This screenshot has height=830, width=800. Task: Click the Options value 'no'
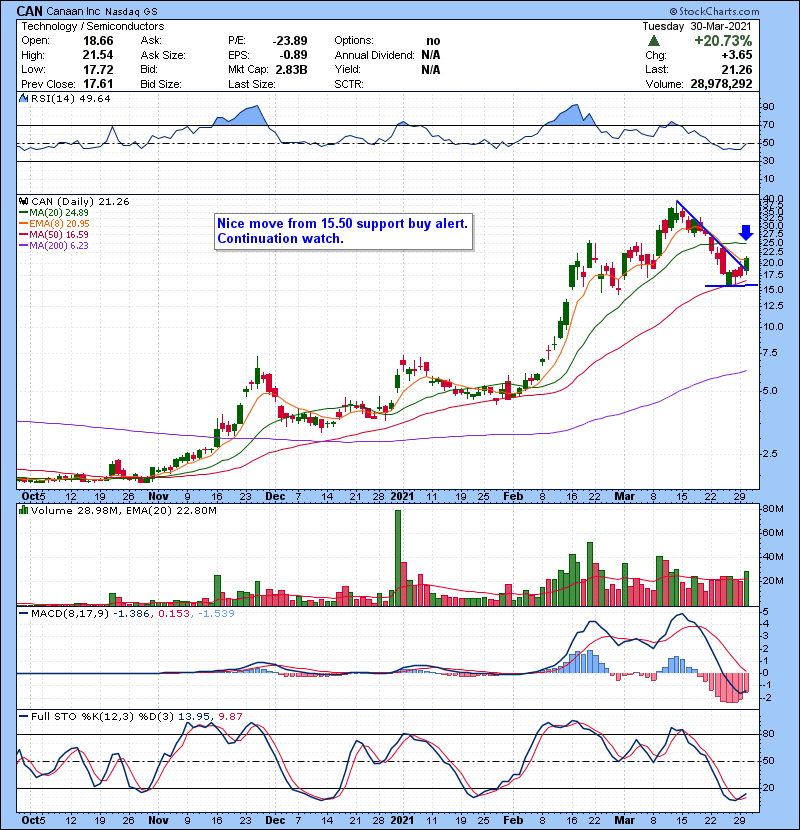click(x=433, y=41)
